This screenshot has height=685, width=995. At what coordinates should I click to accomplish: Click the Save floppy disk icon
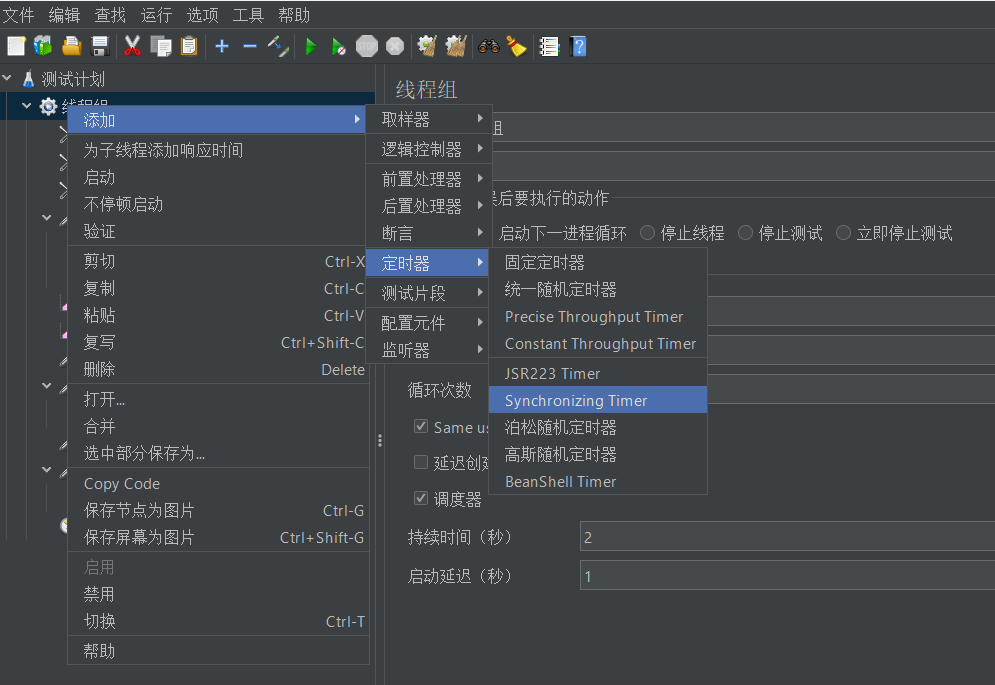click(100, 46)
